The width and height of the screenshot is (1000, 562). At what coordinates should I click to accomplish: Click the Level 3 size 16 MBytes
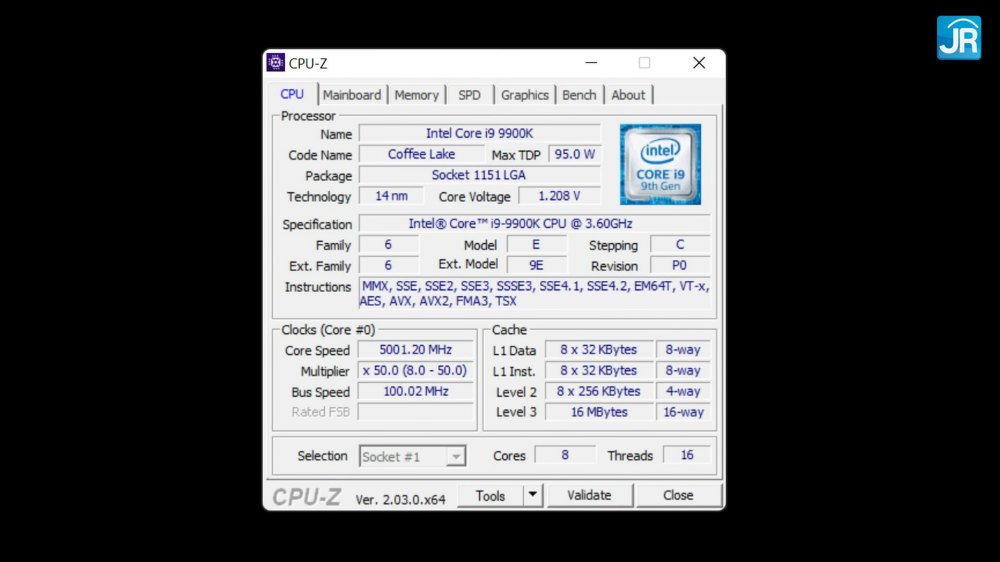(x=599, y=412)
